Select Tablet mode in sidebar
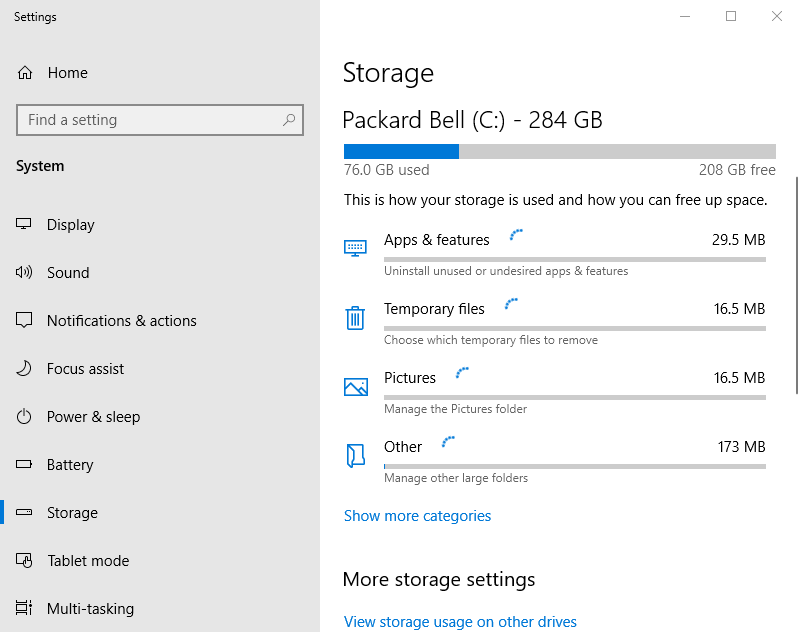800x632 pixels. pyautogui.click(x=88, y=561)
